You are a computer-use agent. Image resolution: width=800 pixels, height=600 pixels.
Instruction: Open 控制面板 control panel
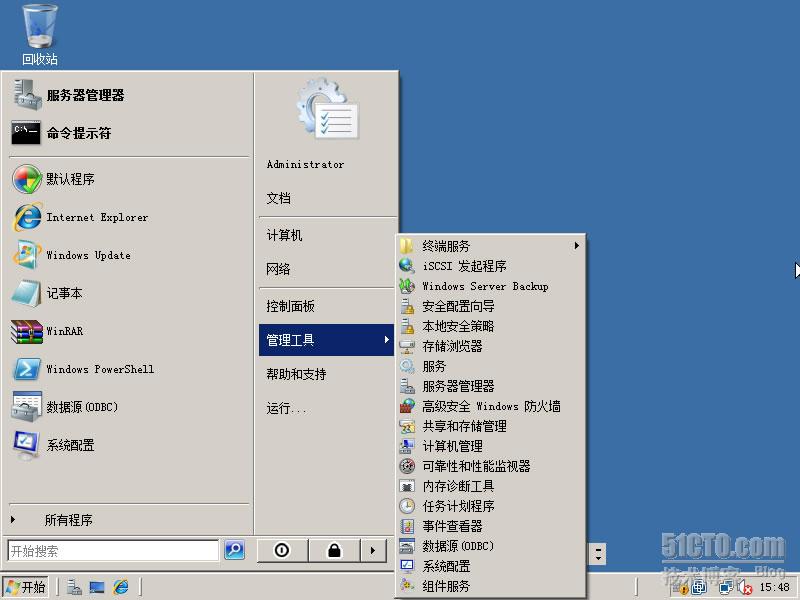tap(290, 306)
